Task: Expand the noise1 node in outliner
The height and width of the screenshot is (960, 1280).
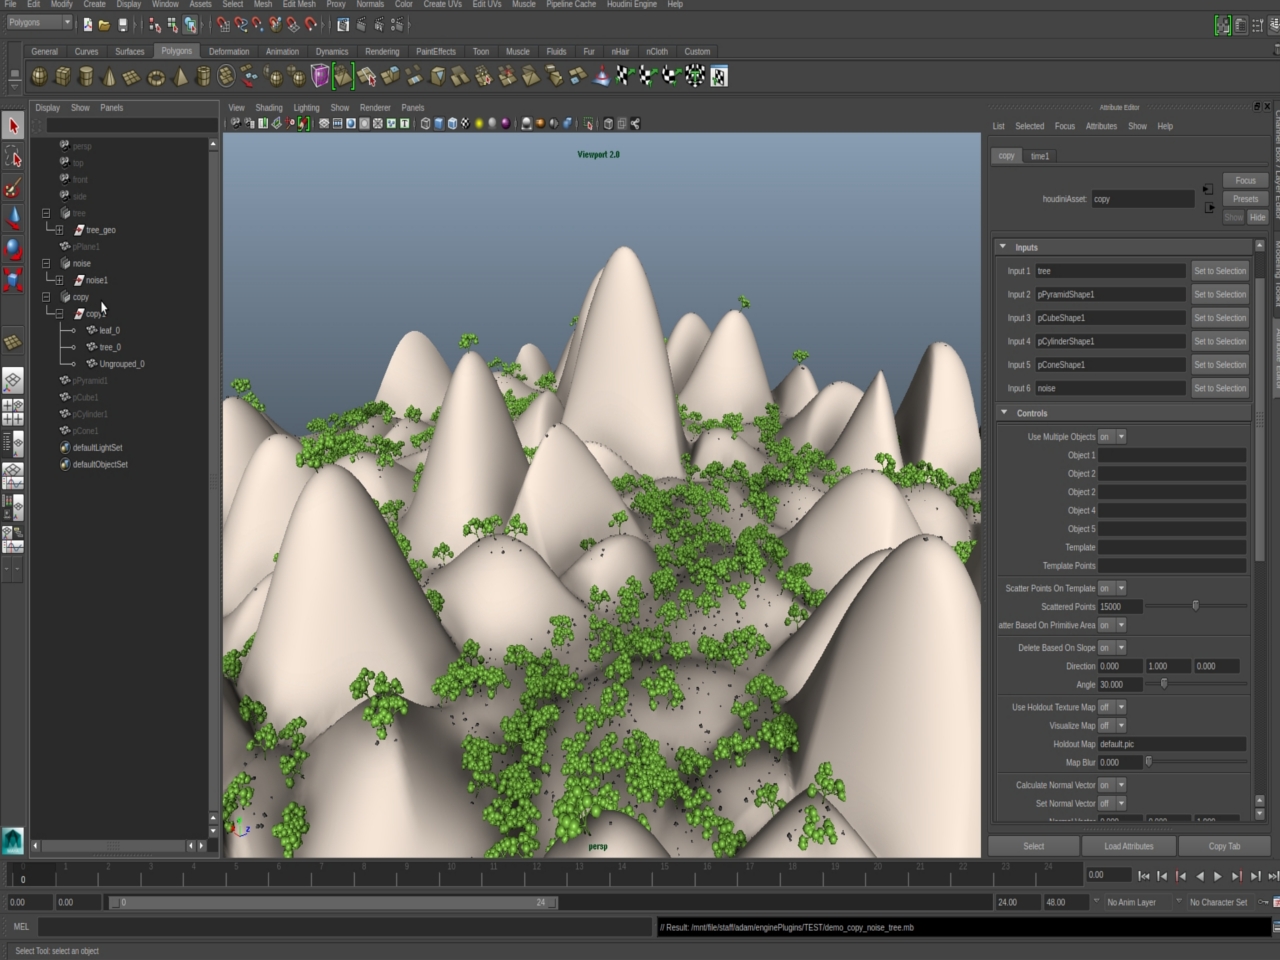Action: 59,280
